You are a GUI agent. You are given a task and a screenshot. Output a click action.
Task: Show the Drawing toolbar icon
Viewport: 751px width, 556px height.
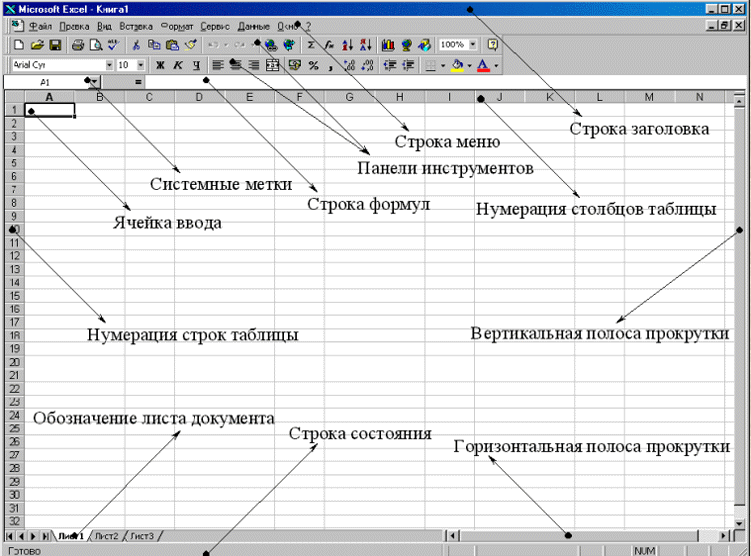(x=424, y=45)
